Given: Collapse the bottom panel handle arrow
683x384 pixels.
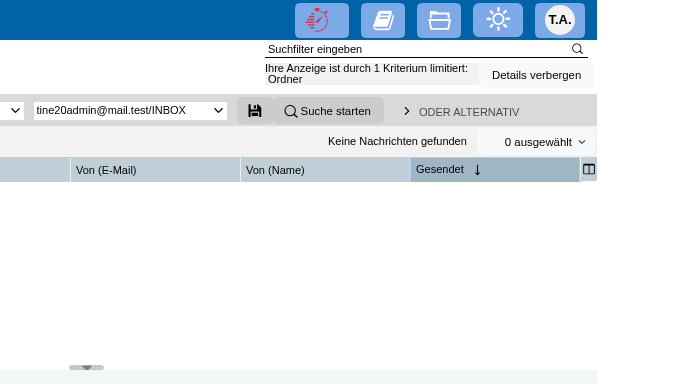Looking at the screenshot, I should pos(86,367).
